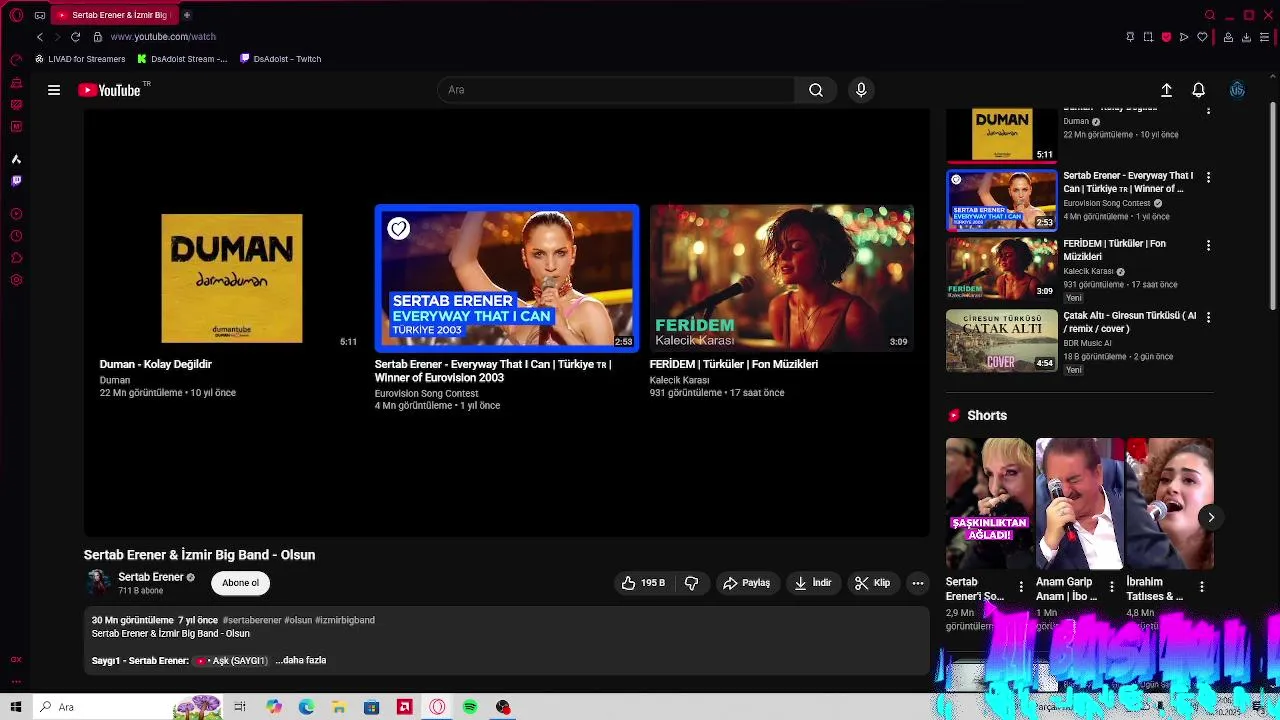The height and width of the screenshot is (720, 1280).
Task: Open a new tab with plus button
Action: [x=187, y=15]
